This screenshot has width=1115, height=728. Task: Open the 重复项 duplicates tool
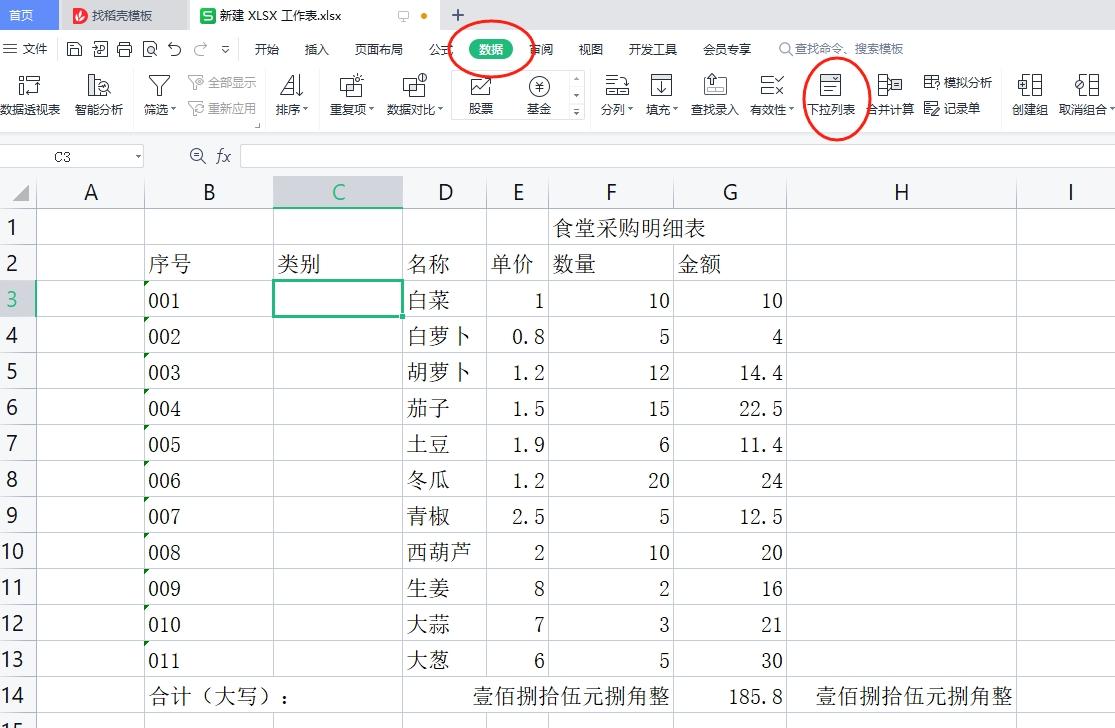[351, 95]
